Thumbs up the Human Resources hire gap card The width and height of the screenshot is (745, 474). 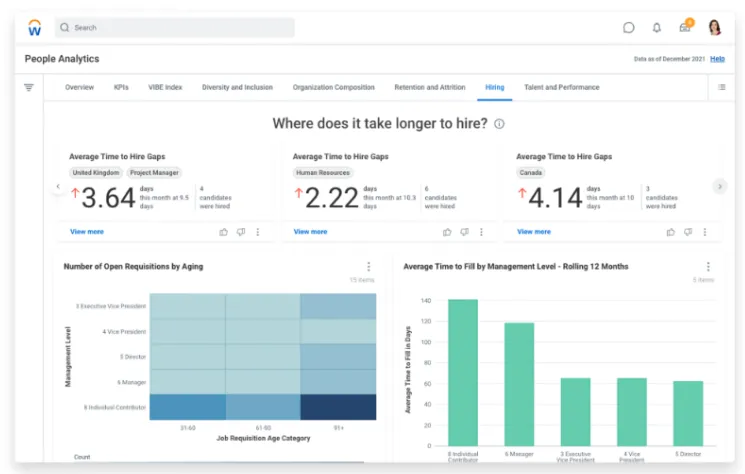(447, 232)
